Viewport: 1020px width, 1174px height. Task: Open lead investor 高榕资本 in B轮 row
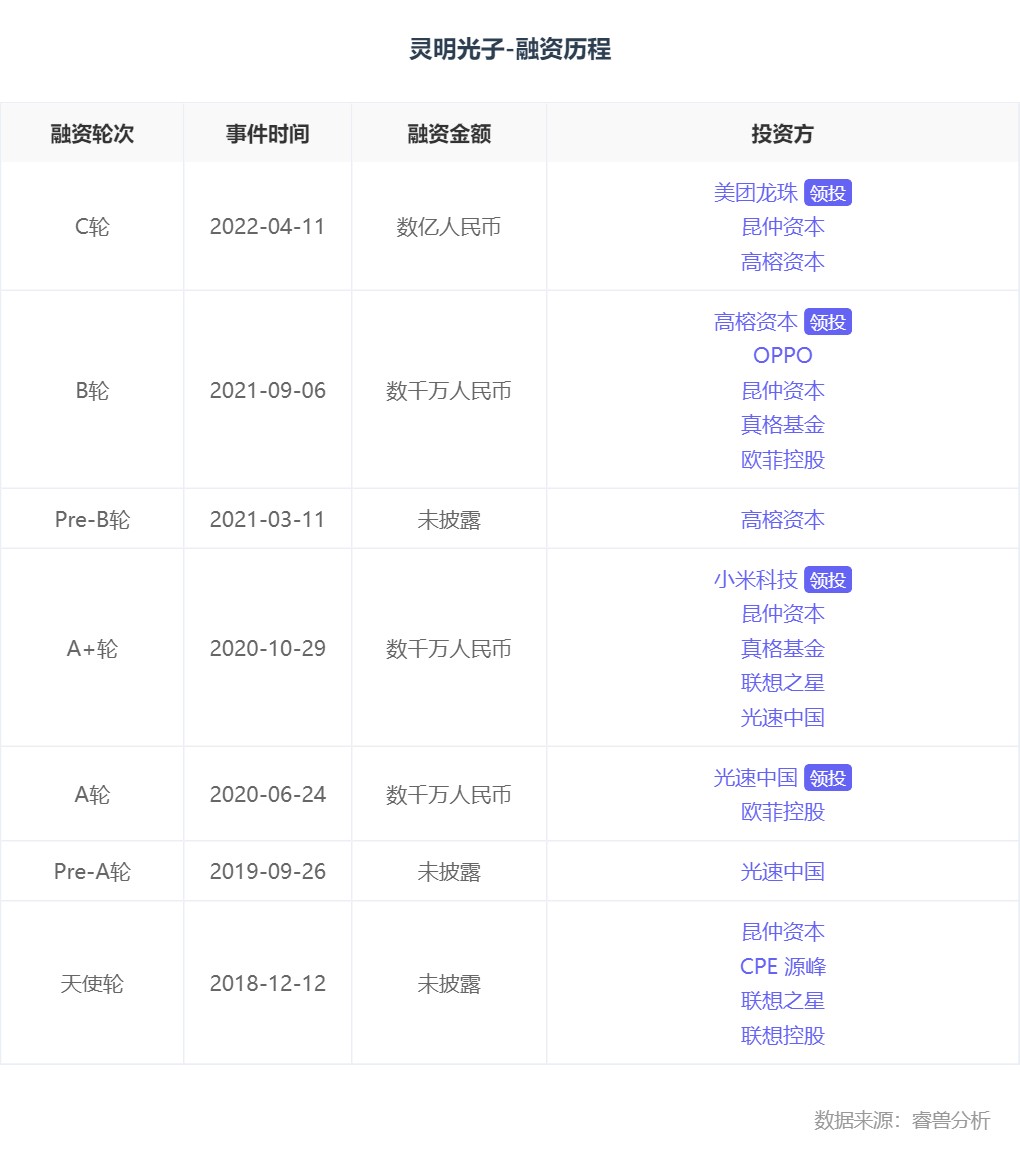pyautogui.click(x=755, y=322)
